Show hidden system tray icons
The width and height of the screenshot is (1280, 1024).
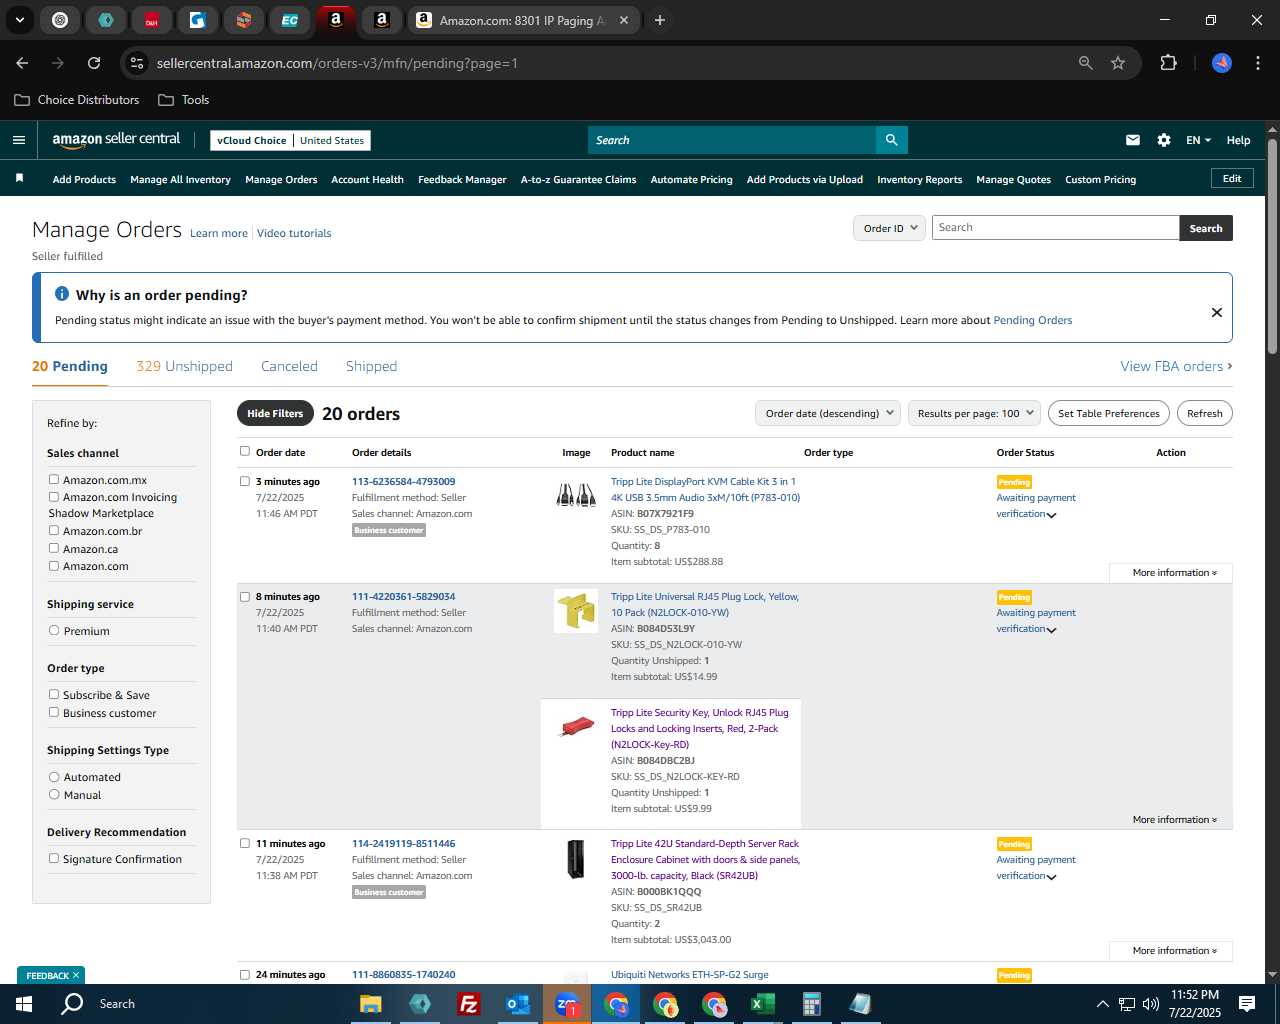1102,1004
